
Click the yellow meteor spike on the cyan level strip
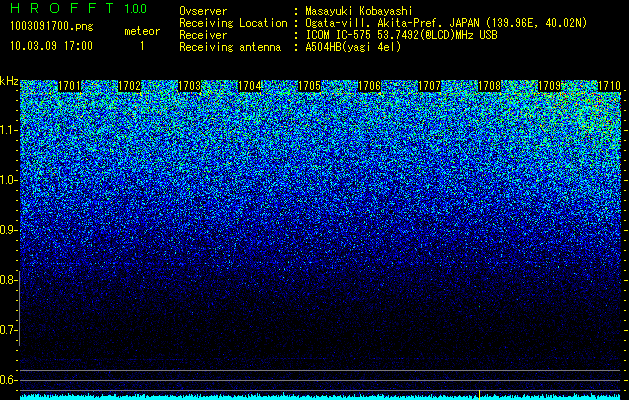pos(479,394)
